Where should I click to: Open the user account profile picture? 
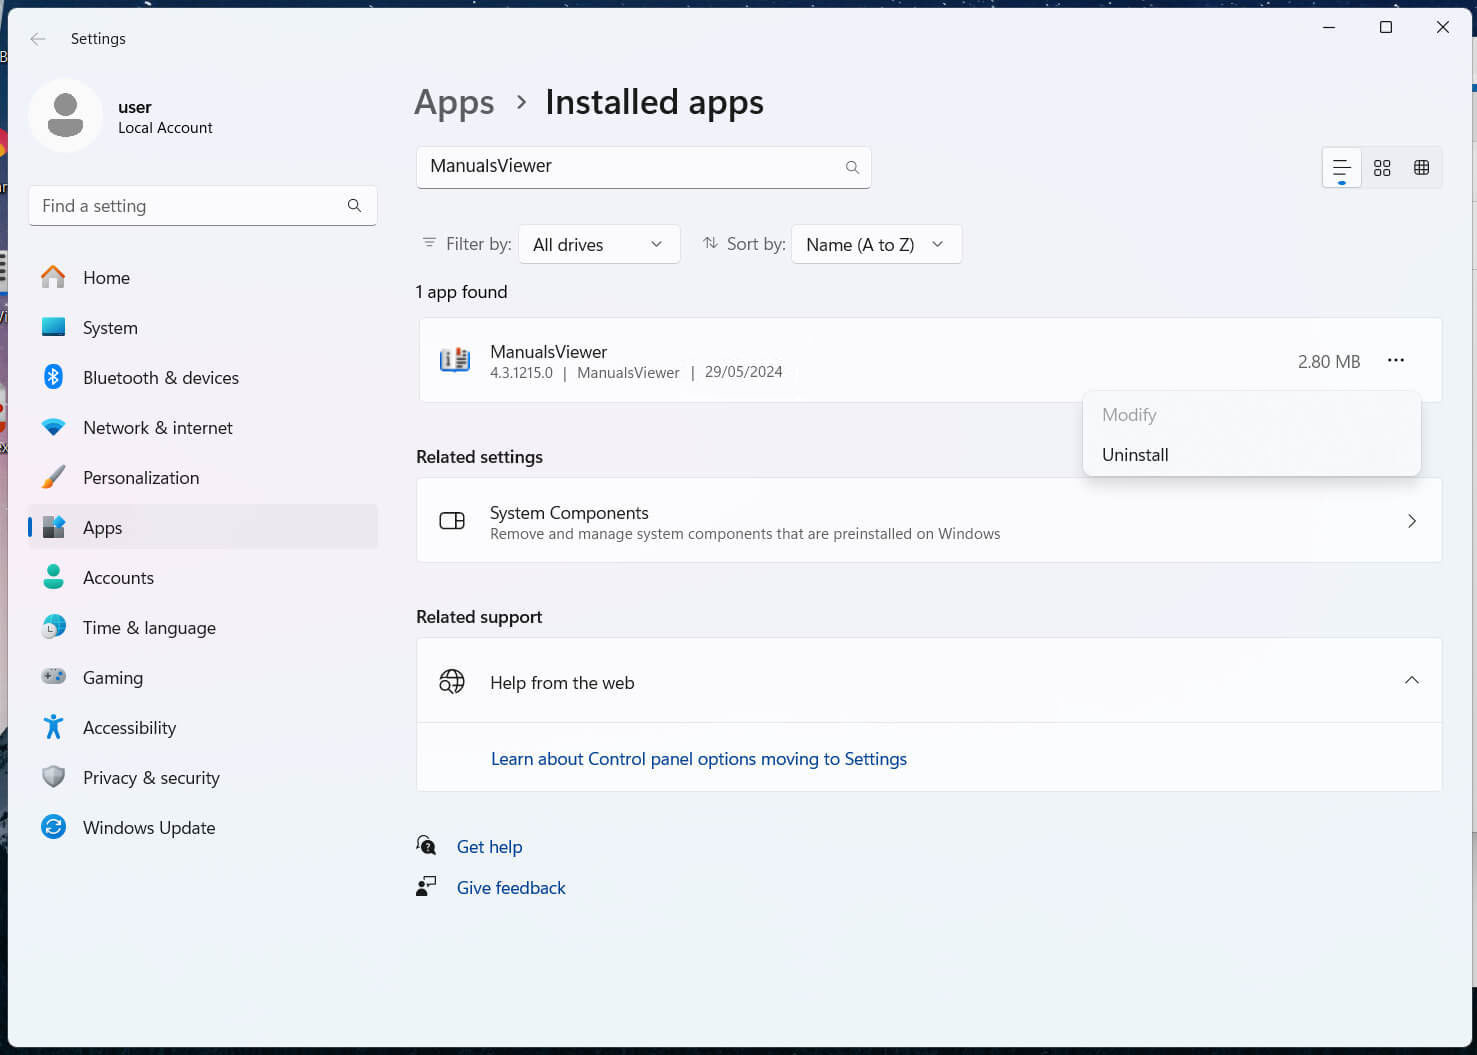pos(65,116)
